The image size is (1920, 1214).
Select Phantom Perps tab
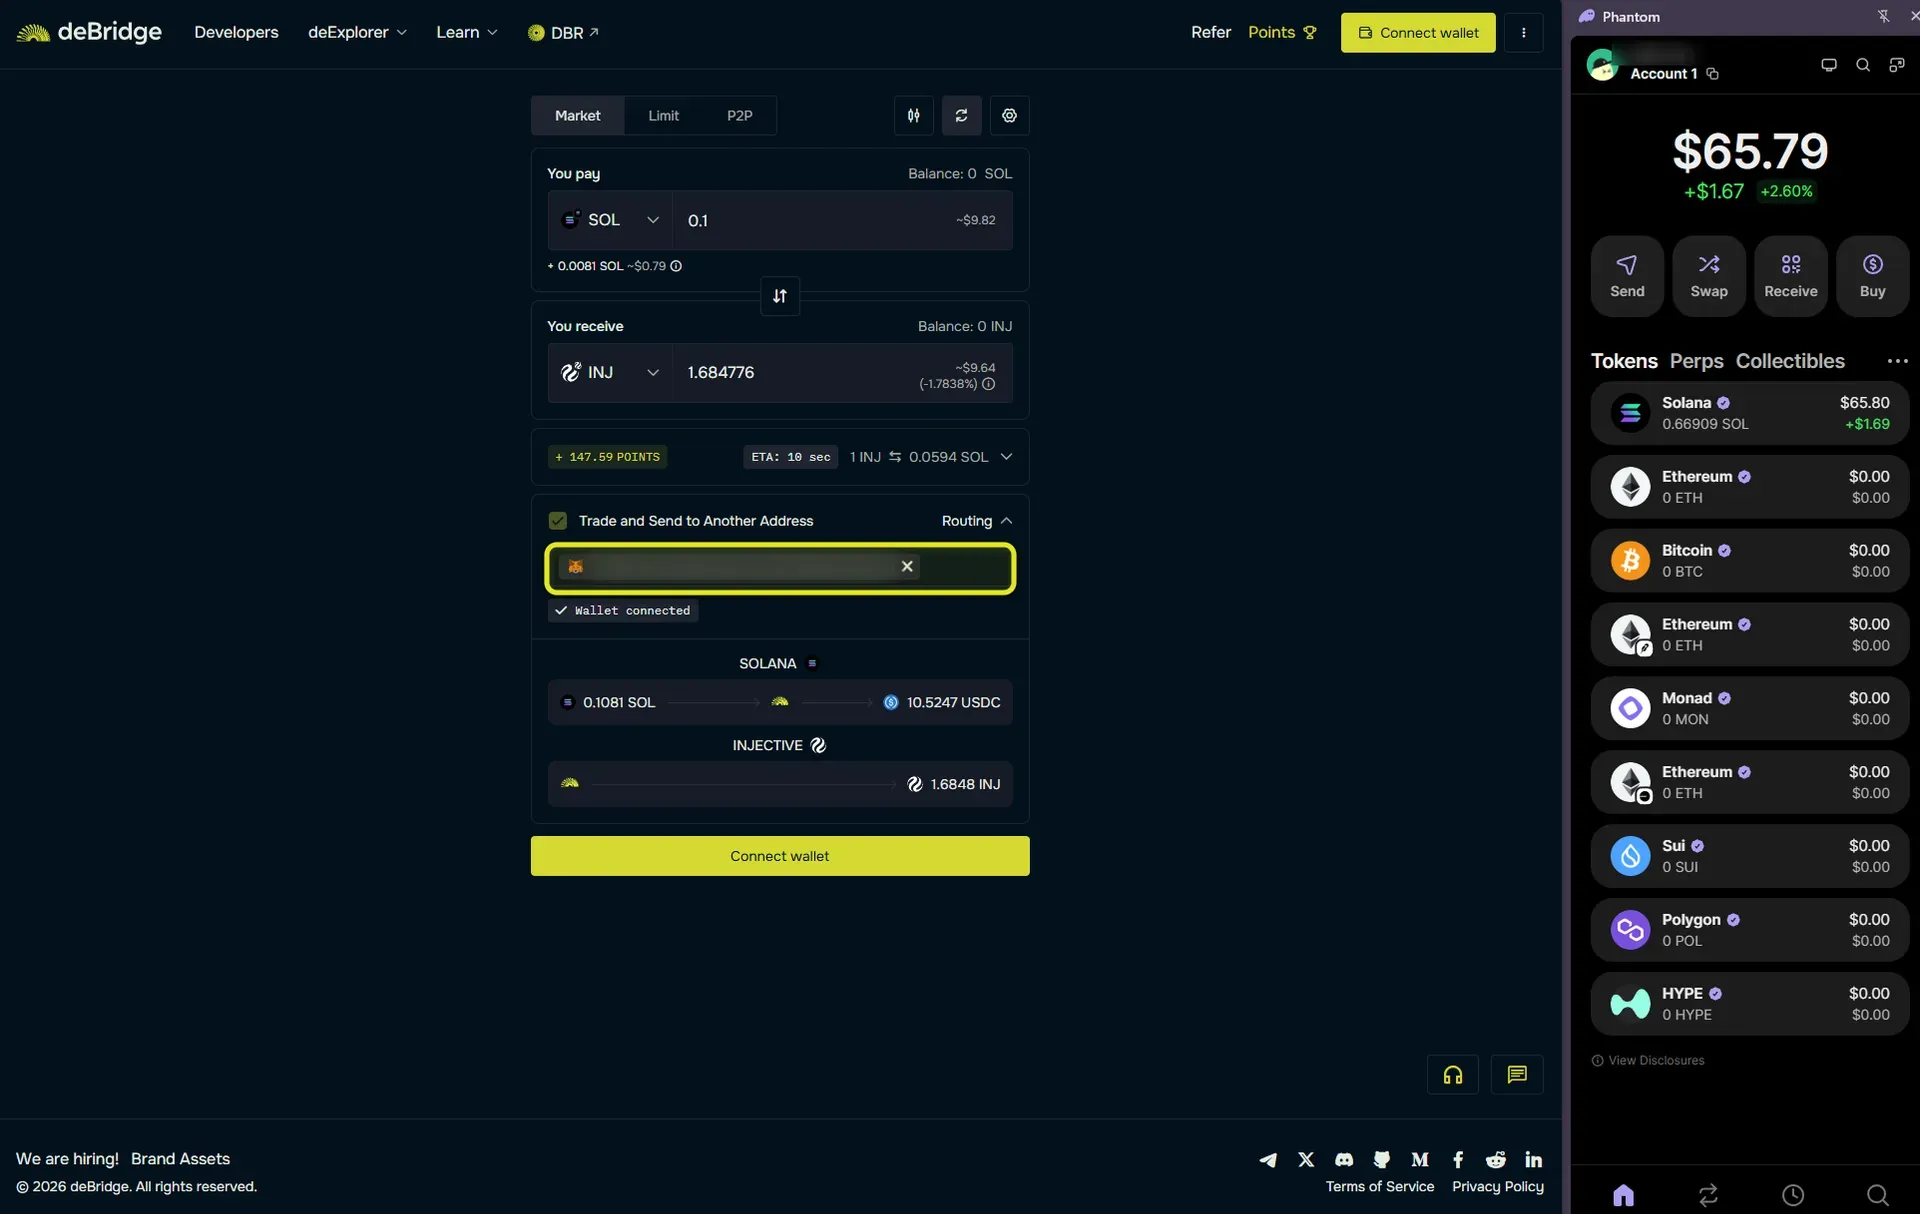[1697, 361]
